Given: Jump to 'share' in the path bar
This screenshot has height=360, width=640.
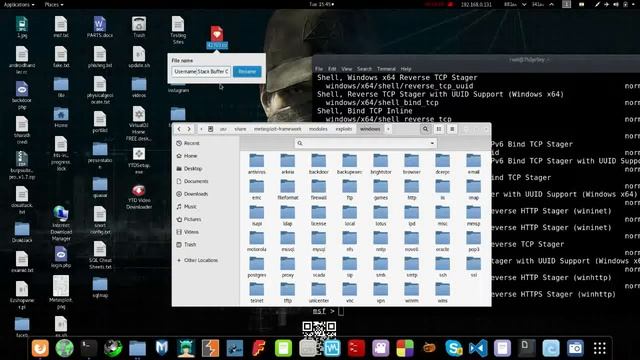Looking at the screenshot, I should 240,129.
